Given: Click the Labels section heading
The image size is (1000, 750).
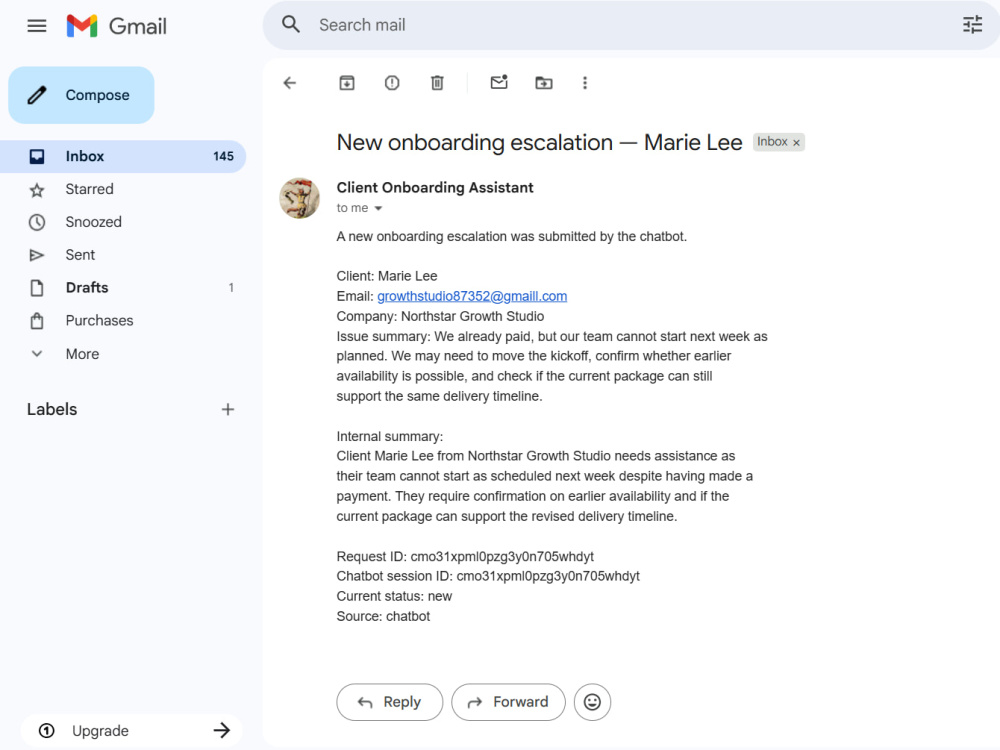Looking at the screenshot, I should click(52, 409).
